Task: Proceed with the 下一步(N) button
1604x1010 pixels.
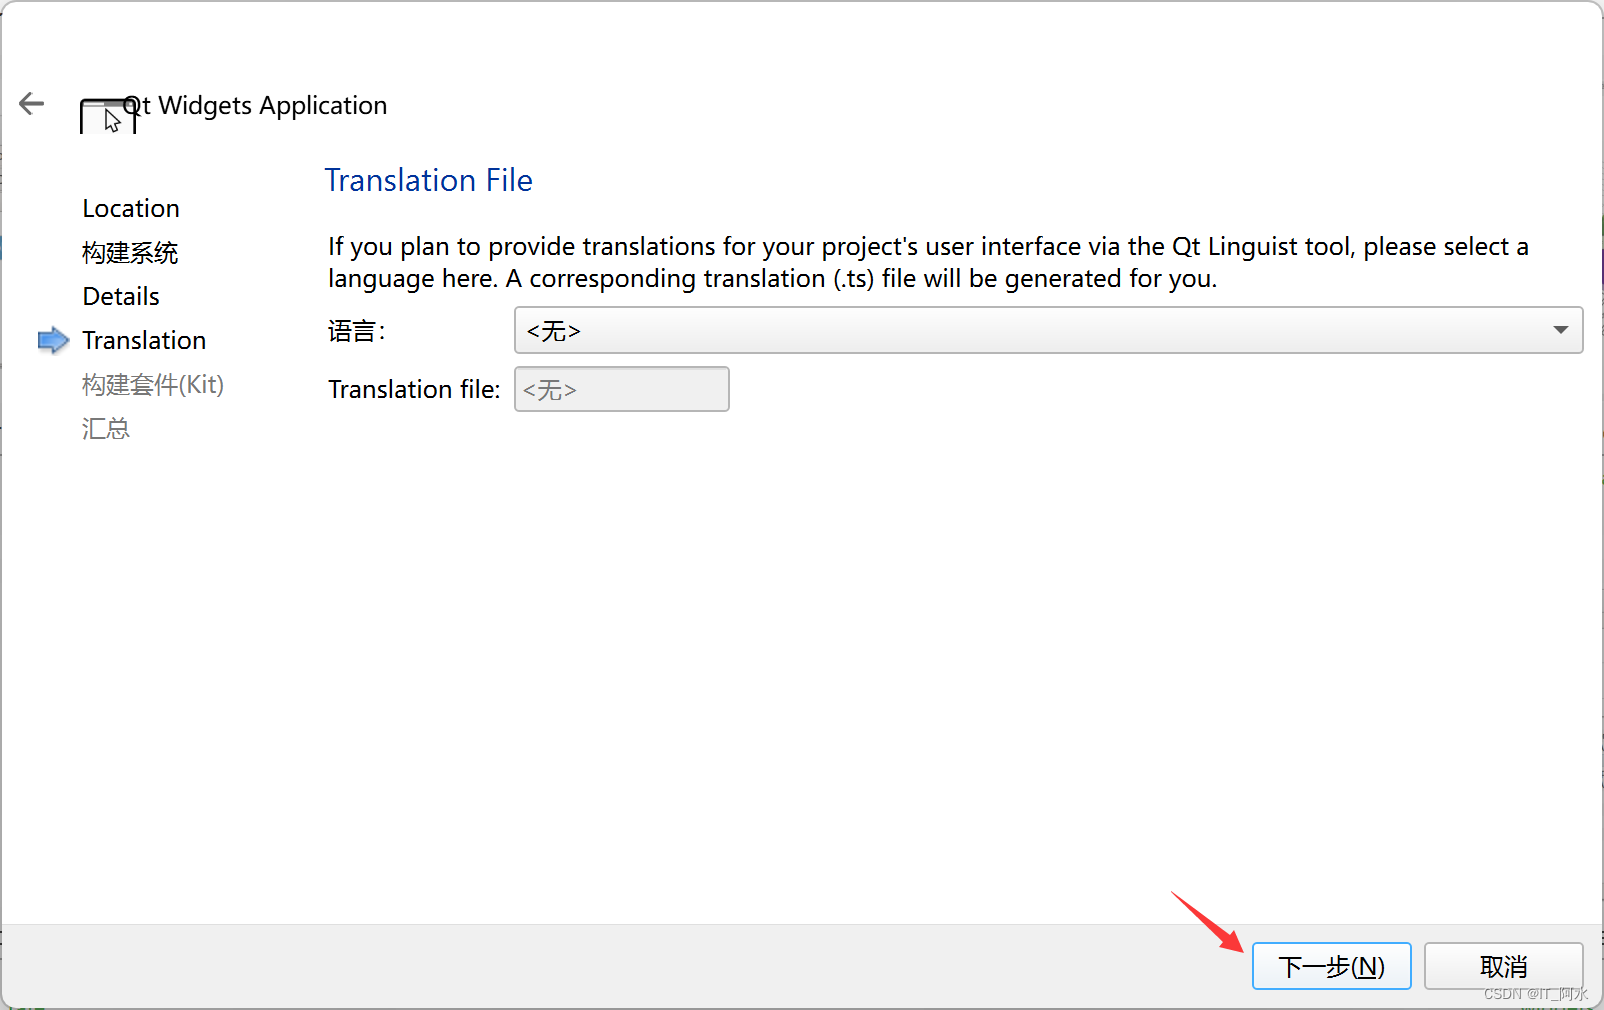Action: point(1331,966)
